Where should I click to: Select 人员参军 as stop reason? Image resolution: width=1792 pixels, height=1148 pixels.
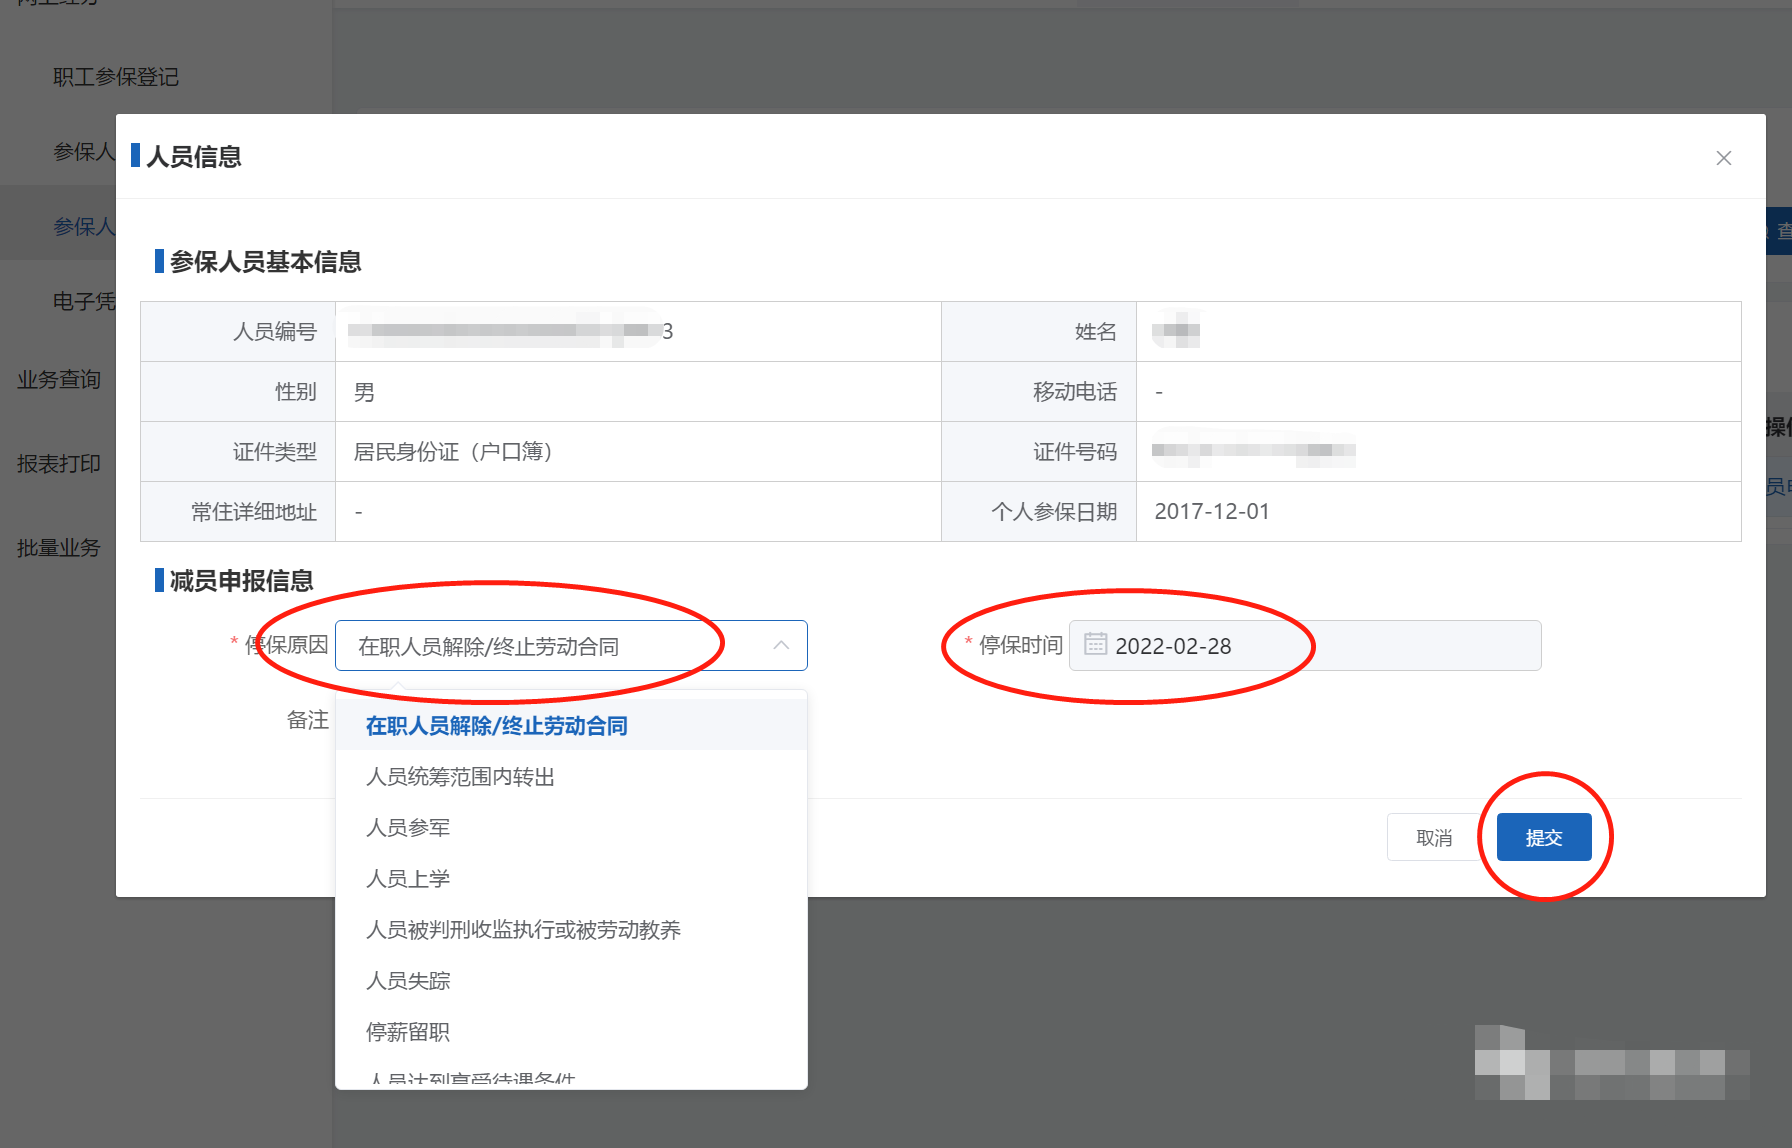pos(408,828)
